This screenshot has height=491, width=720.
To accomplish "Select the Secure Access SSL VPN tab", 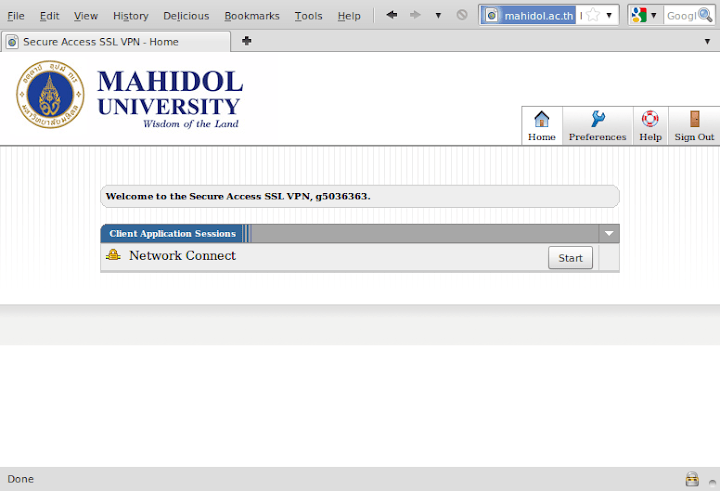I will tap(116, 42).
